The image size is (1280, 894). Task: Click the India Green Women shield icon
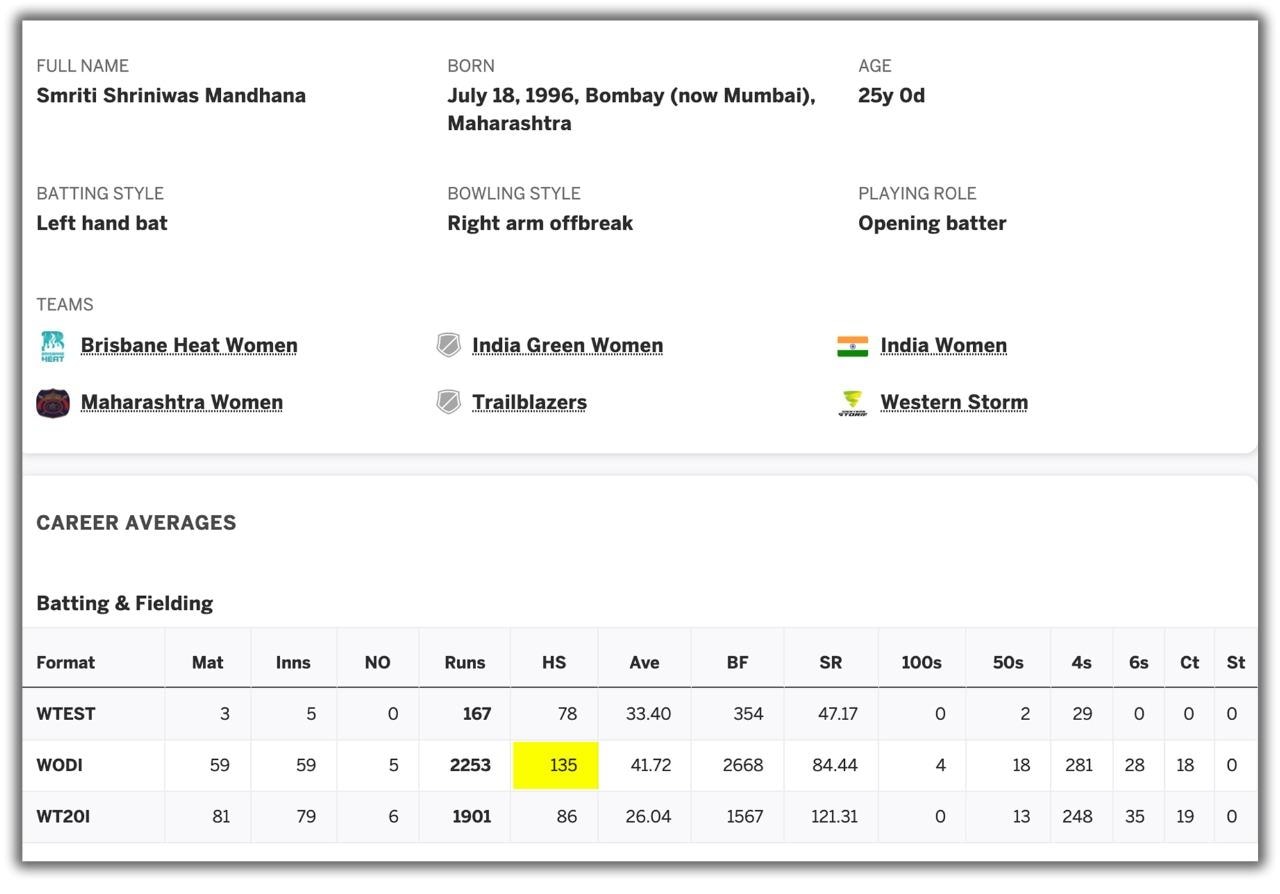(x=449, y=346)
